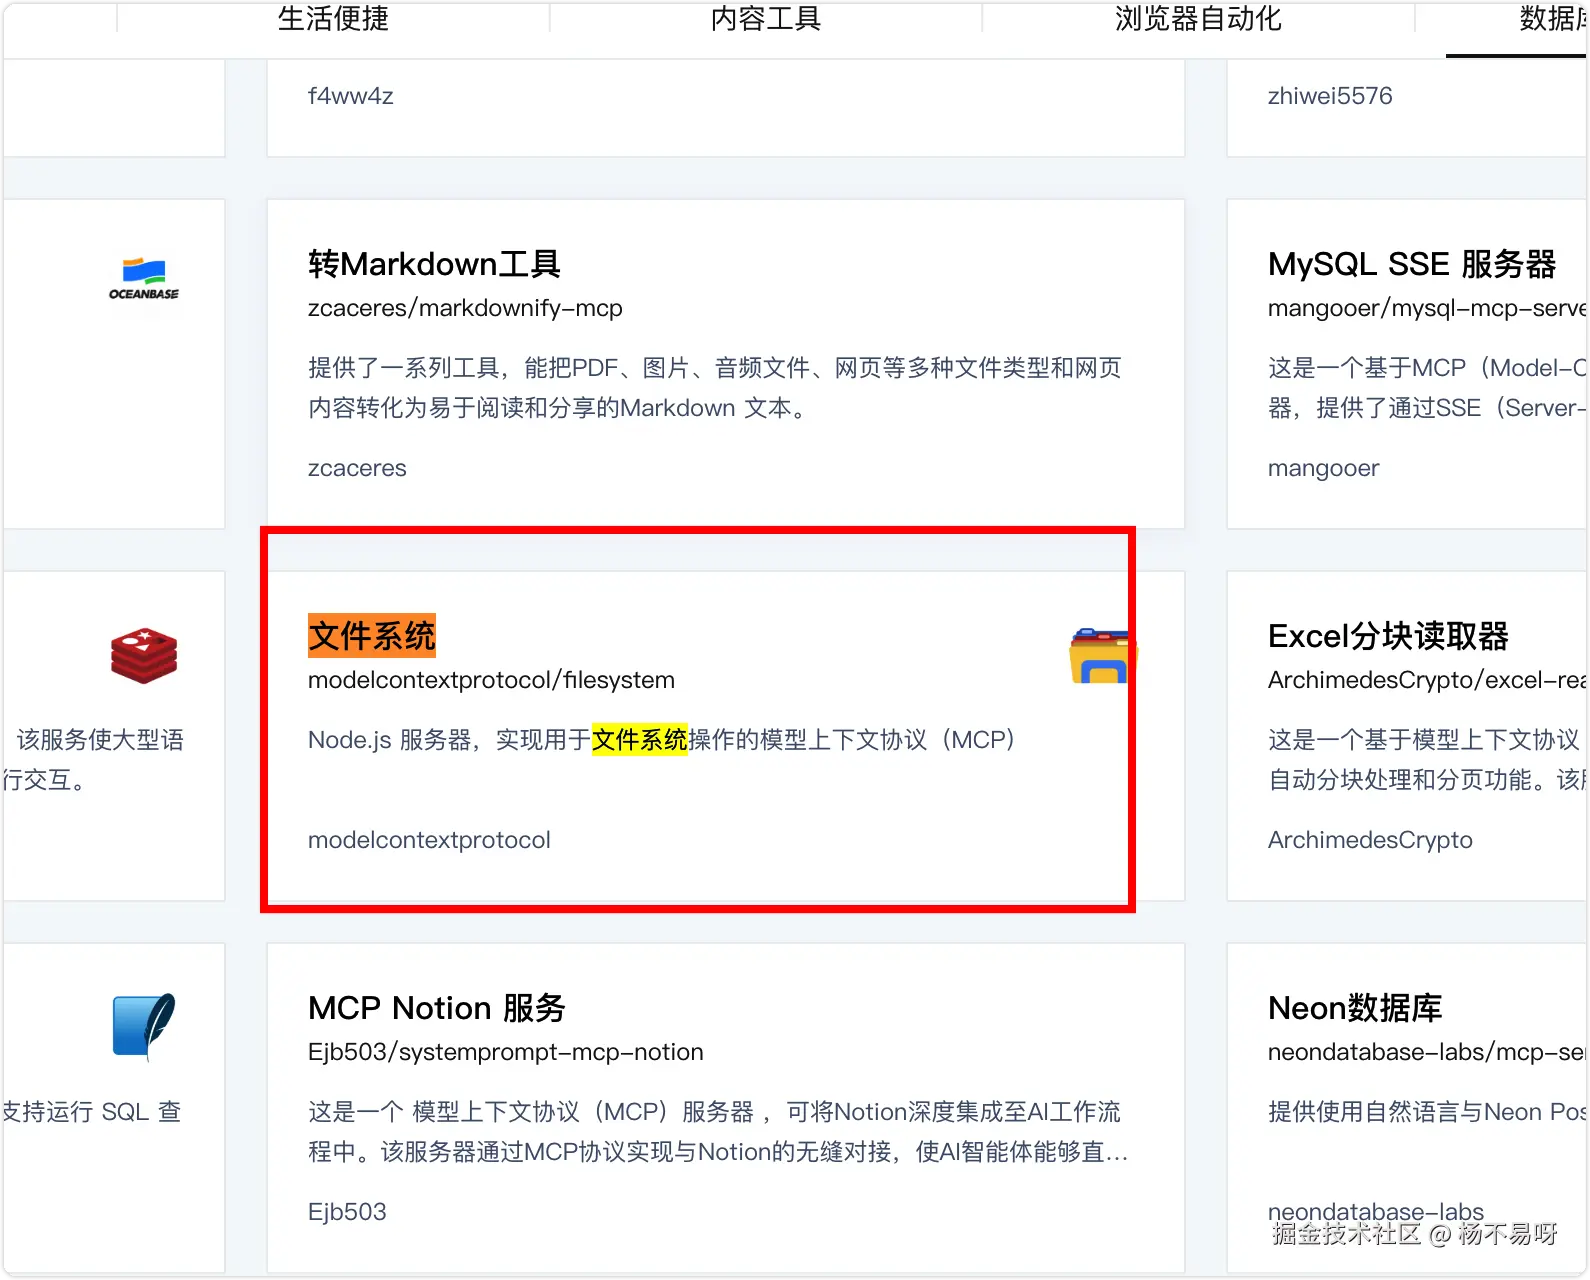Switch to the 生活便捷 tab
The width and height of the screenshot is (1590, 1280).
(333, 18)
